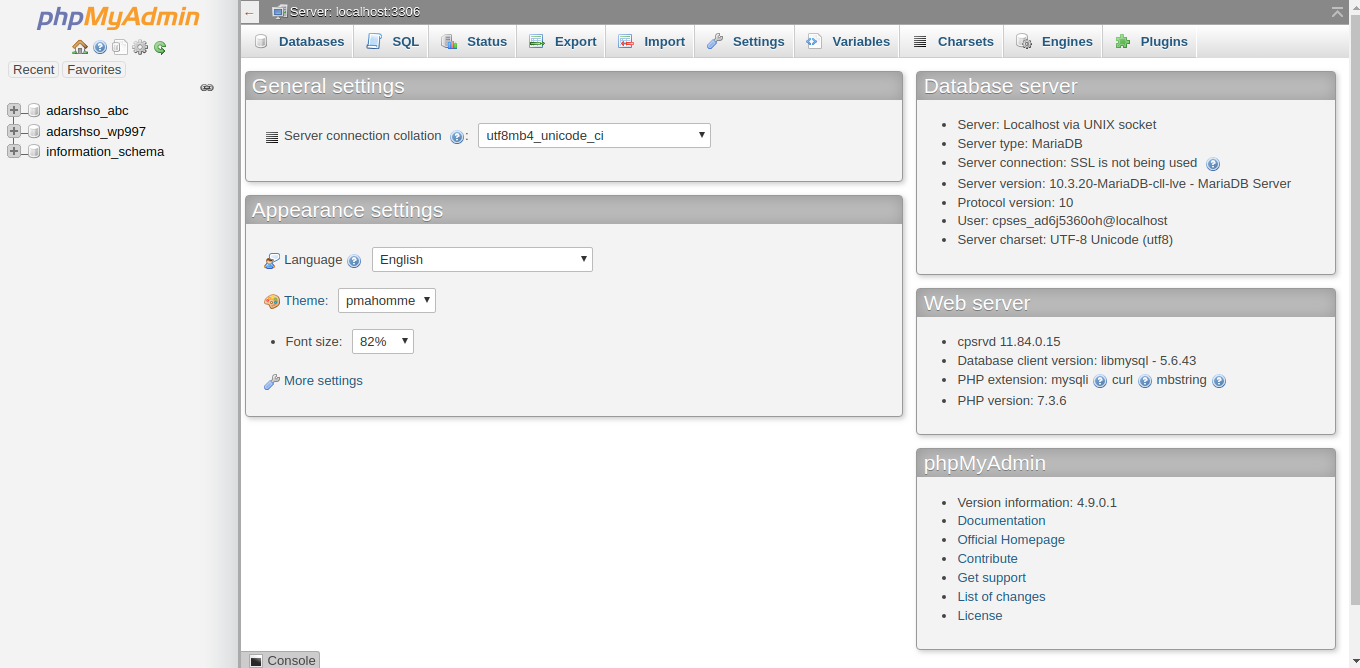This screenshot has width=1360, height=668.
Task: Expand the adarshso_wp997 database tree node
Action: click(14, 131)
